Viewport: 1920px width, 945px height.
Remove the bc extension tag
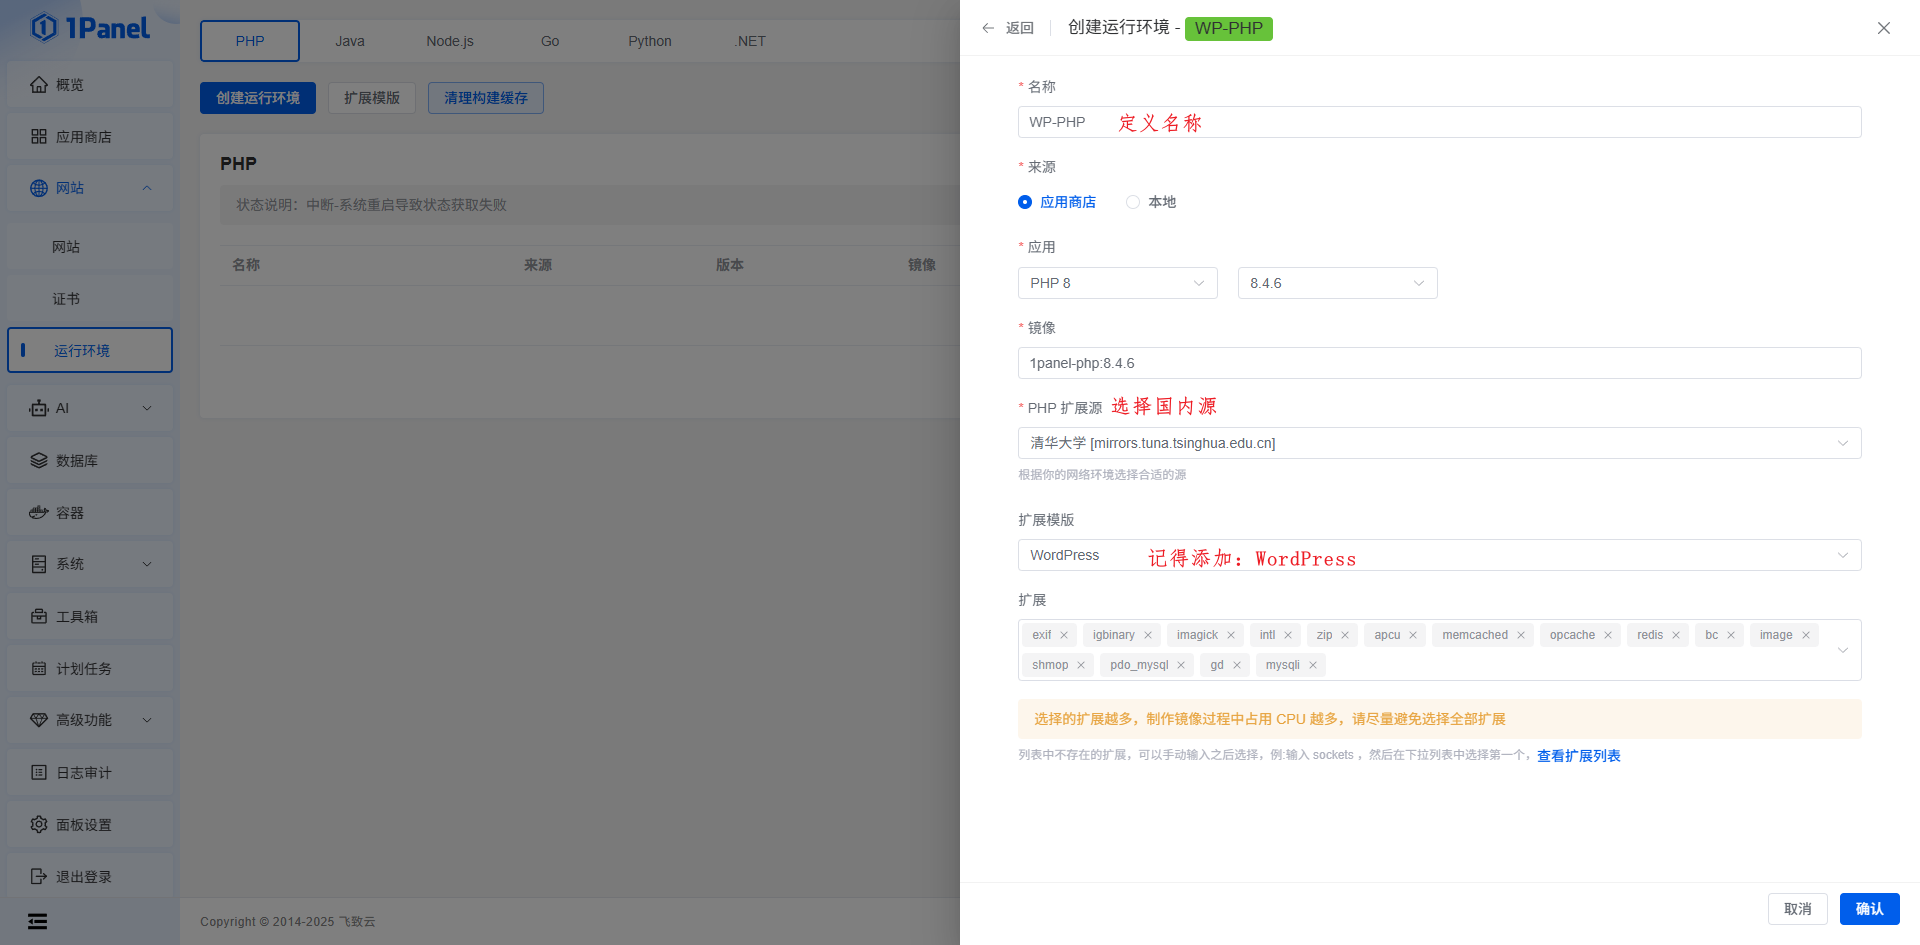point(1731,635)
